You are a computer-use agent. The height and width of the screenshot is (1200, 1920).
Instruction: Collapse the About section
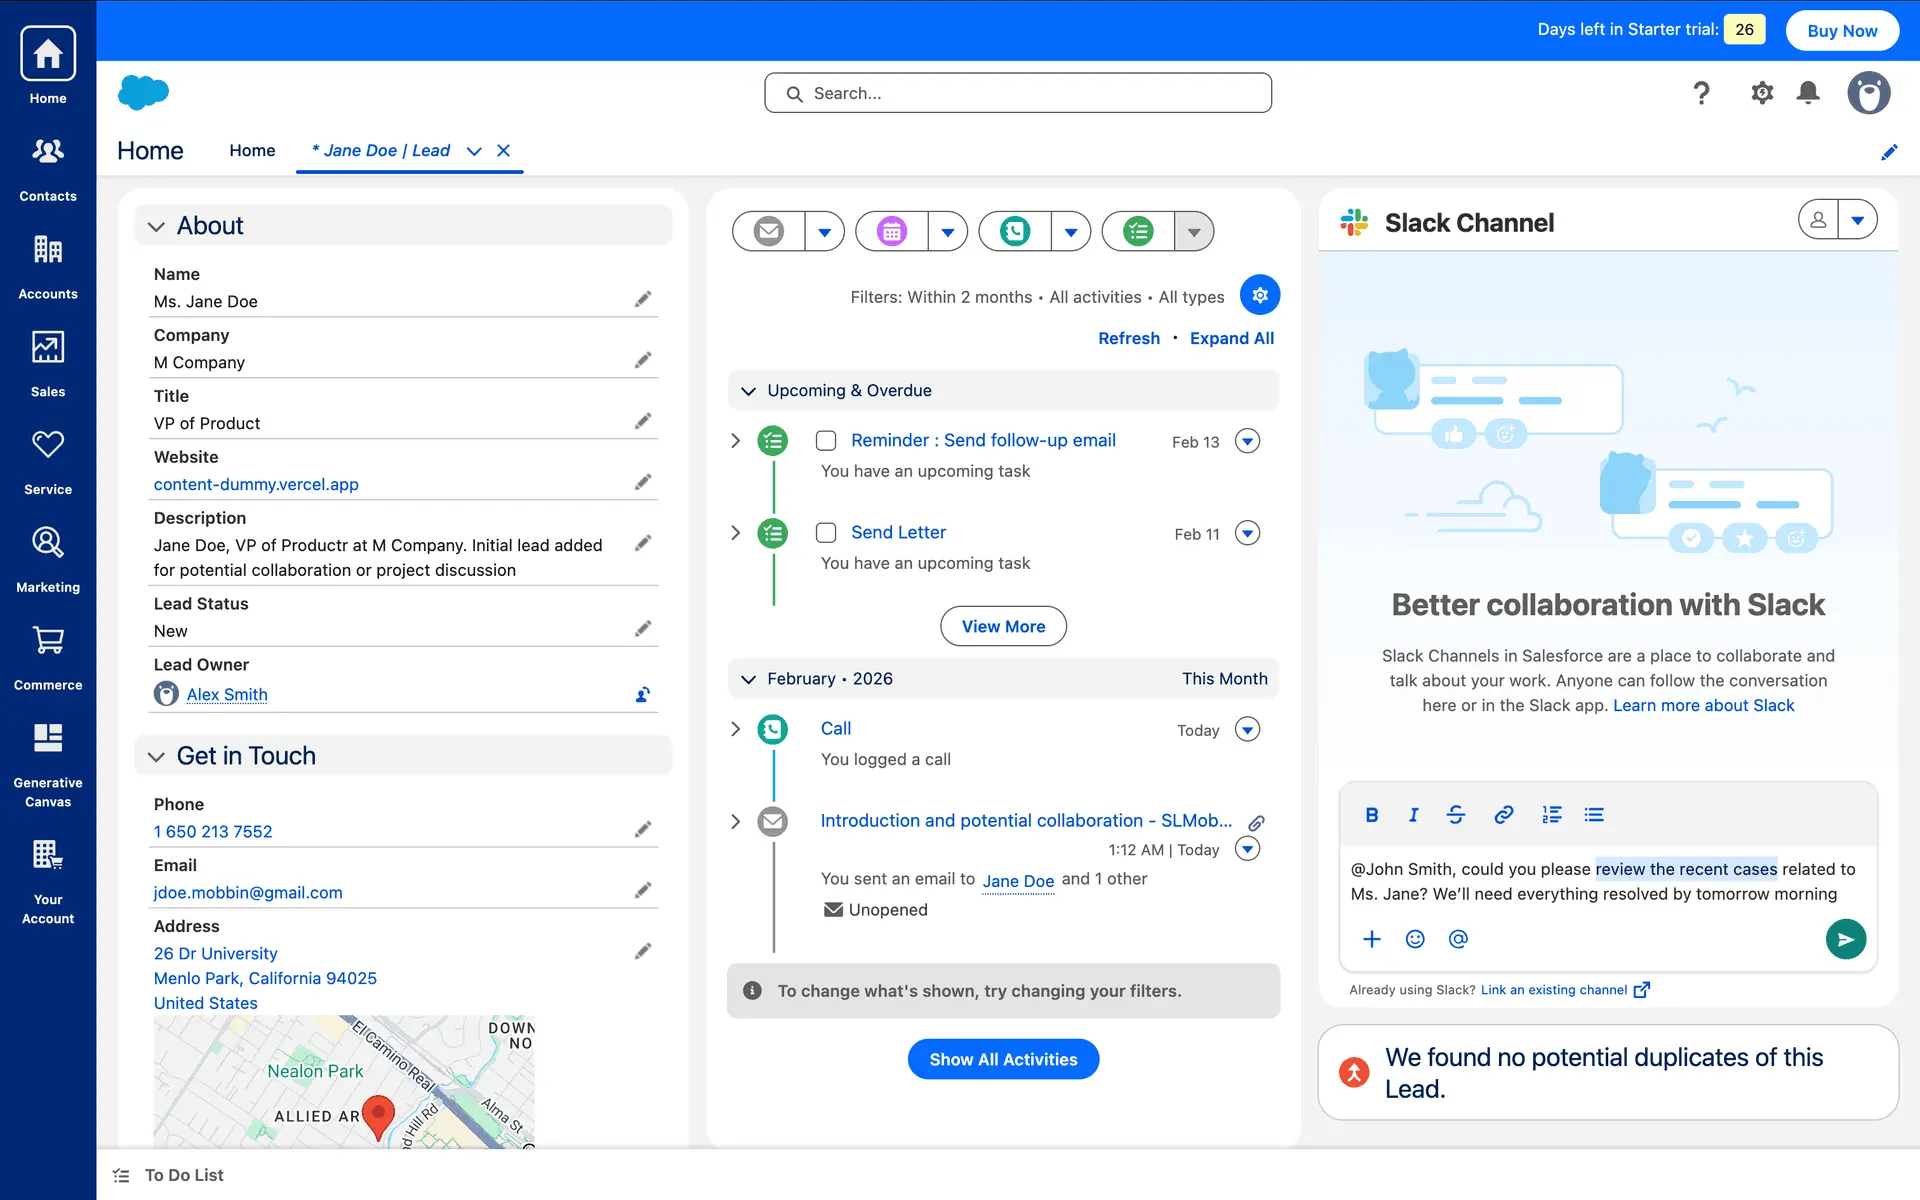click(x=156, y=227)
